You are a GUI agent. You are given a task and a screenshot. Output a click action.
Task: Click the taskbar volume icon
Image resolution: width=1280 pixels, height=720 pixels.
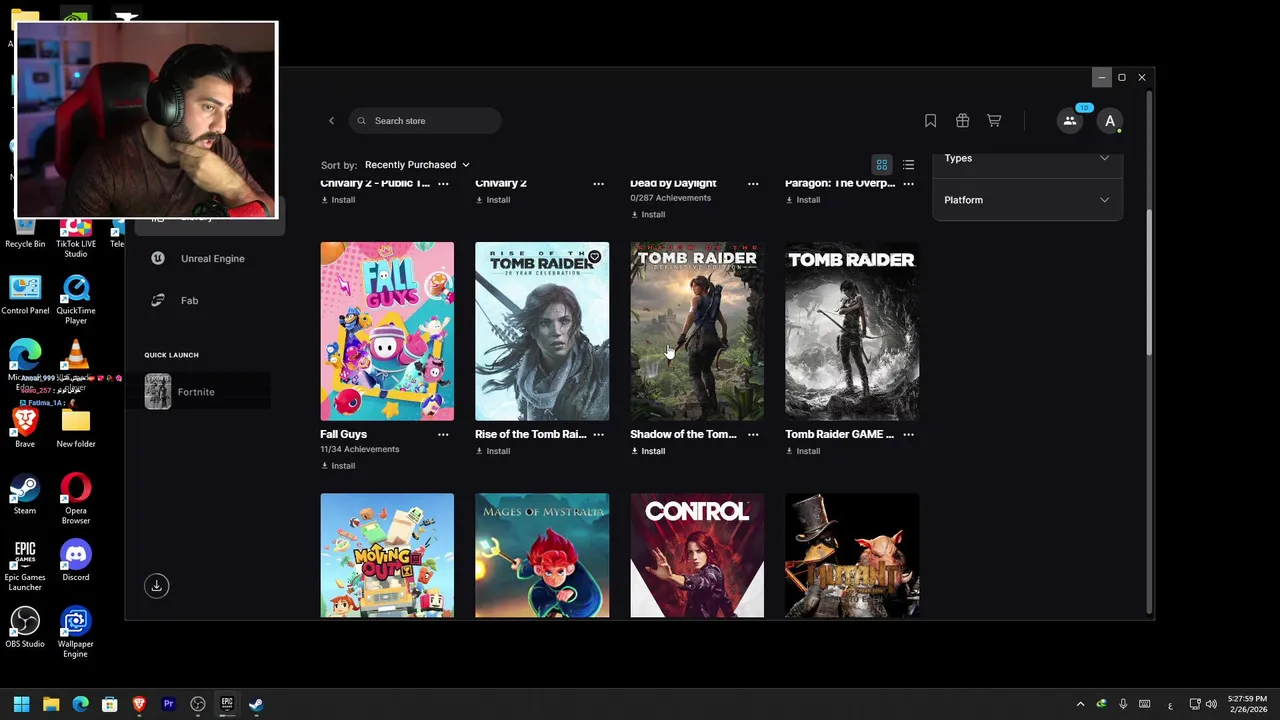(1212, 705)
